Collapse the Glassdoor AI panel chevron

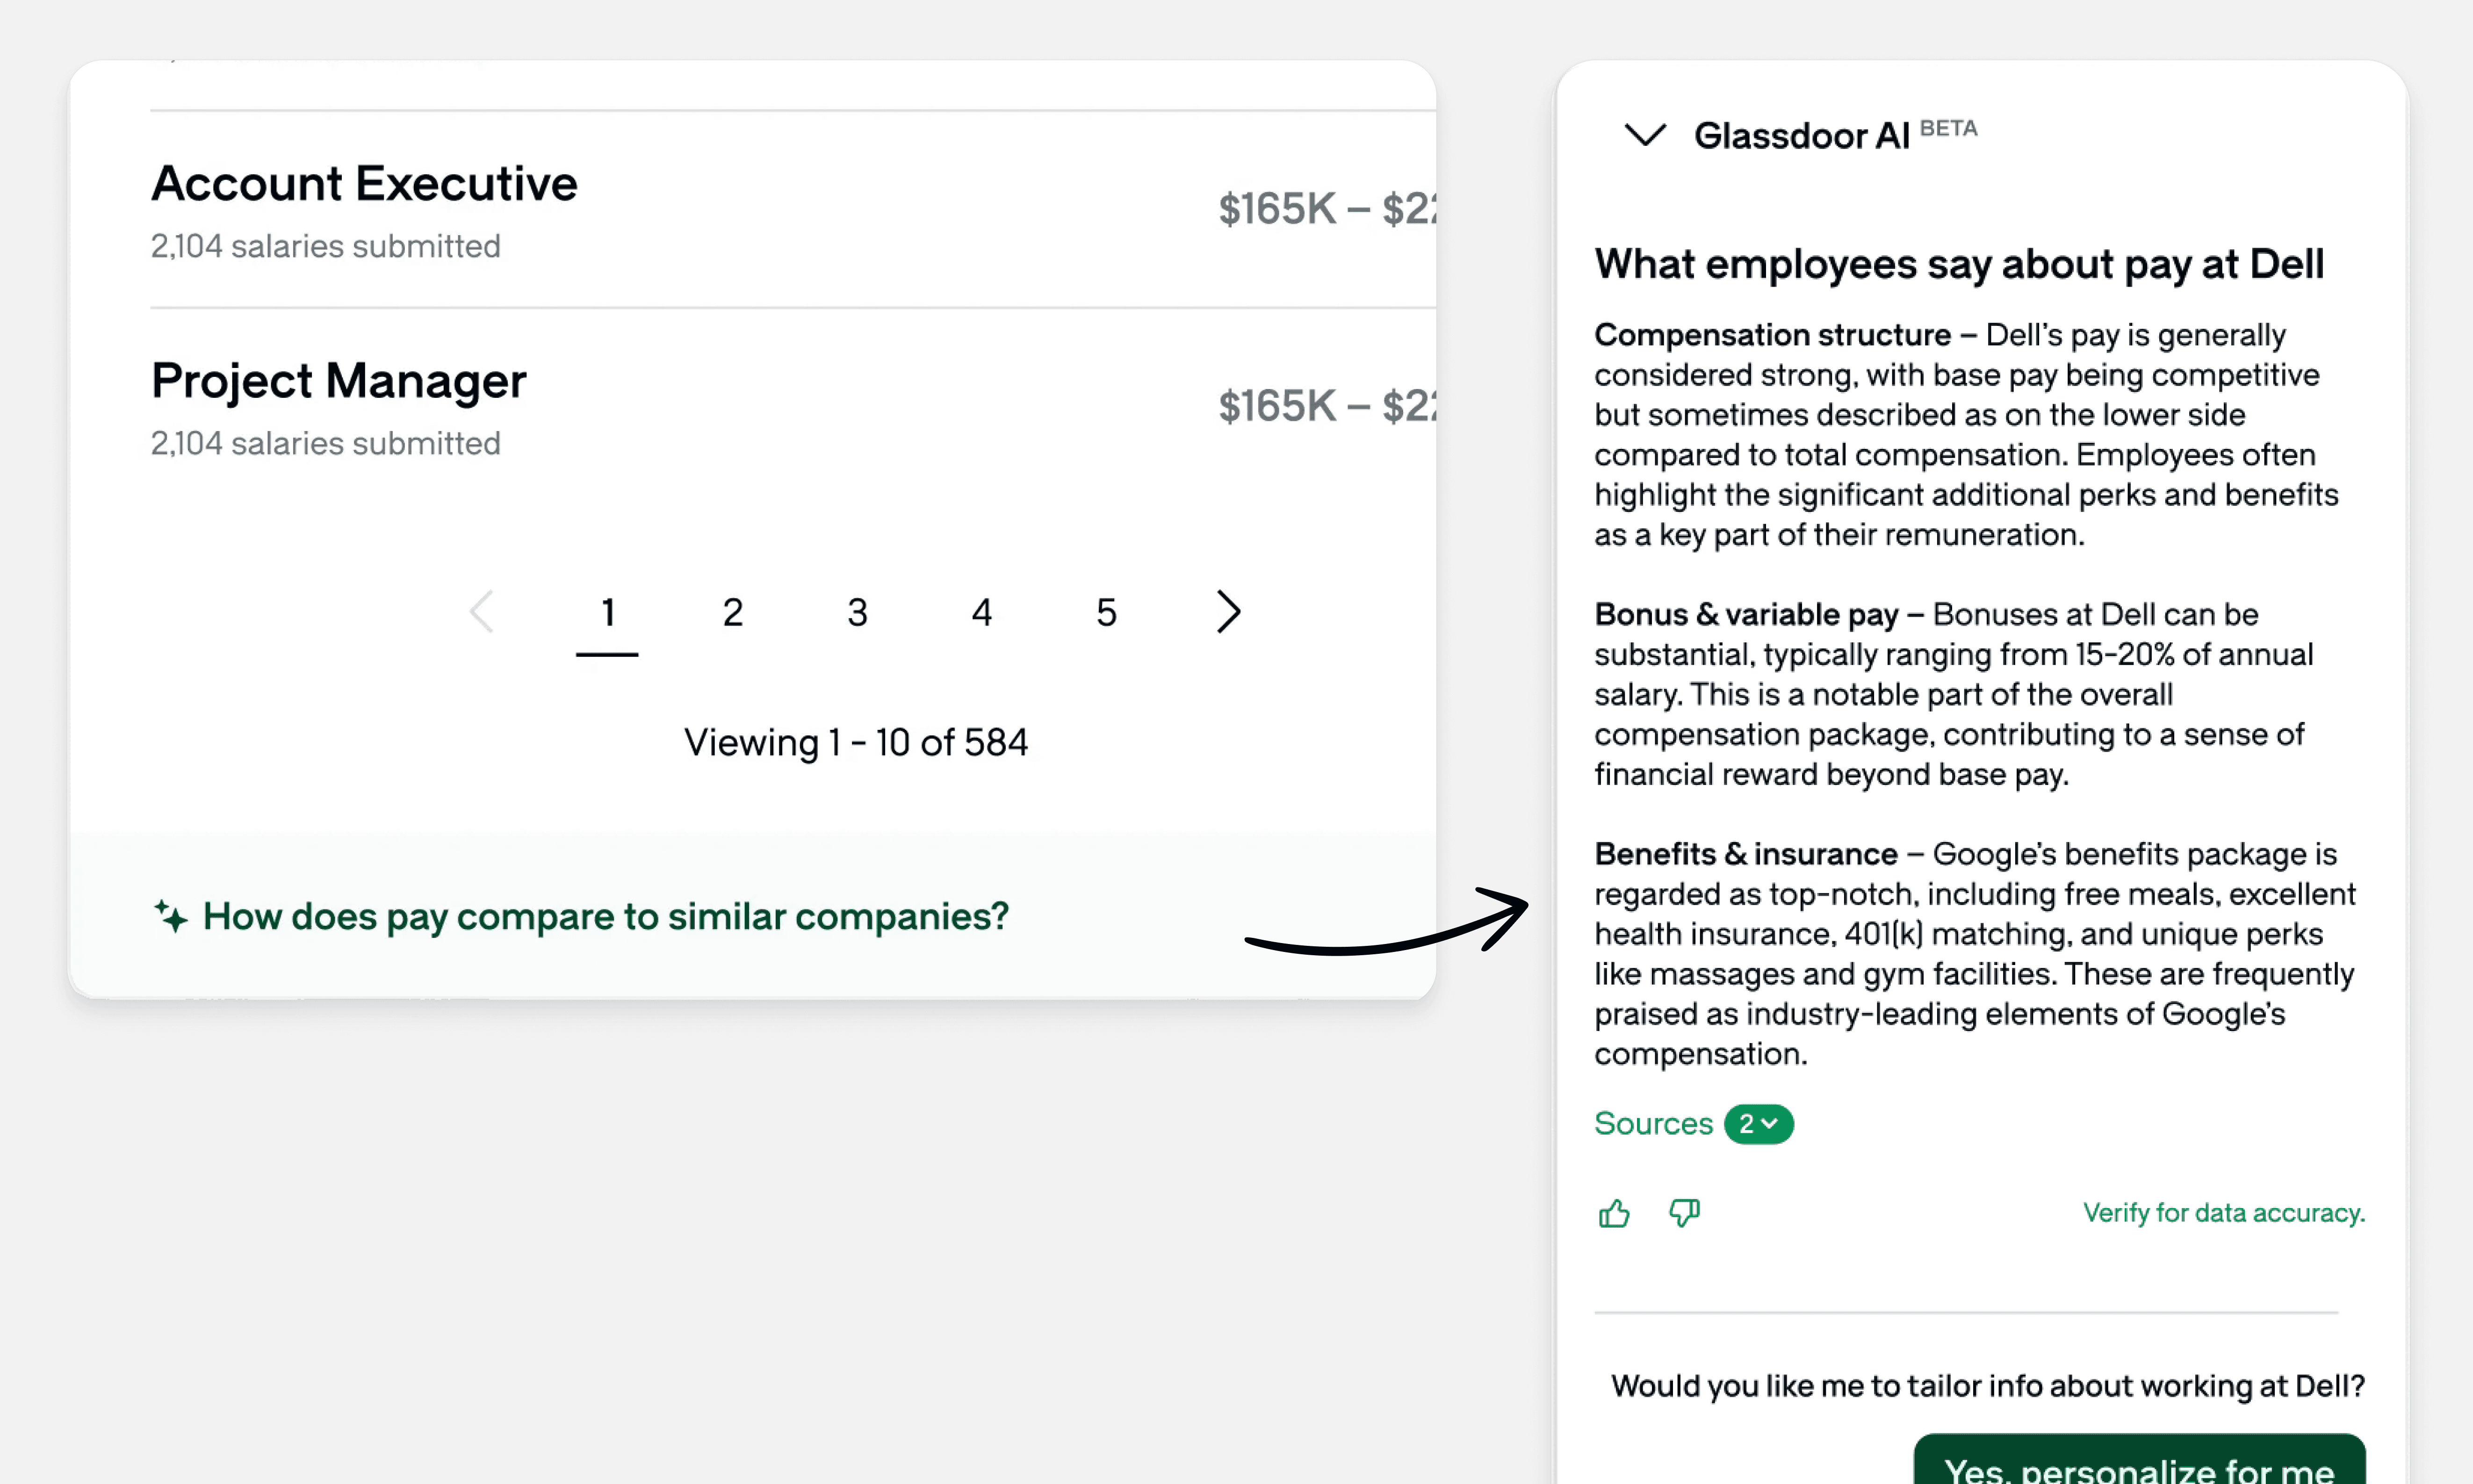(1645, 134)
